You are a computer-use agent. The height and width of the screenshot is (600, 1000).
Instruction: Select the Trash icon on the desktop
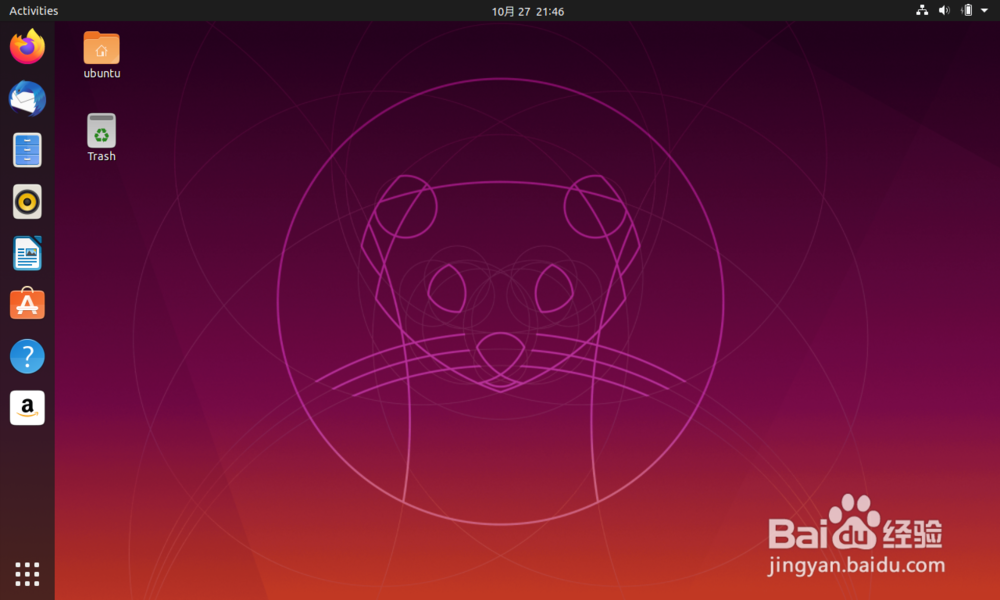point(101,130)
